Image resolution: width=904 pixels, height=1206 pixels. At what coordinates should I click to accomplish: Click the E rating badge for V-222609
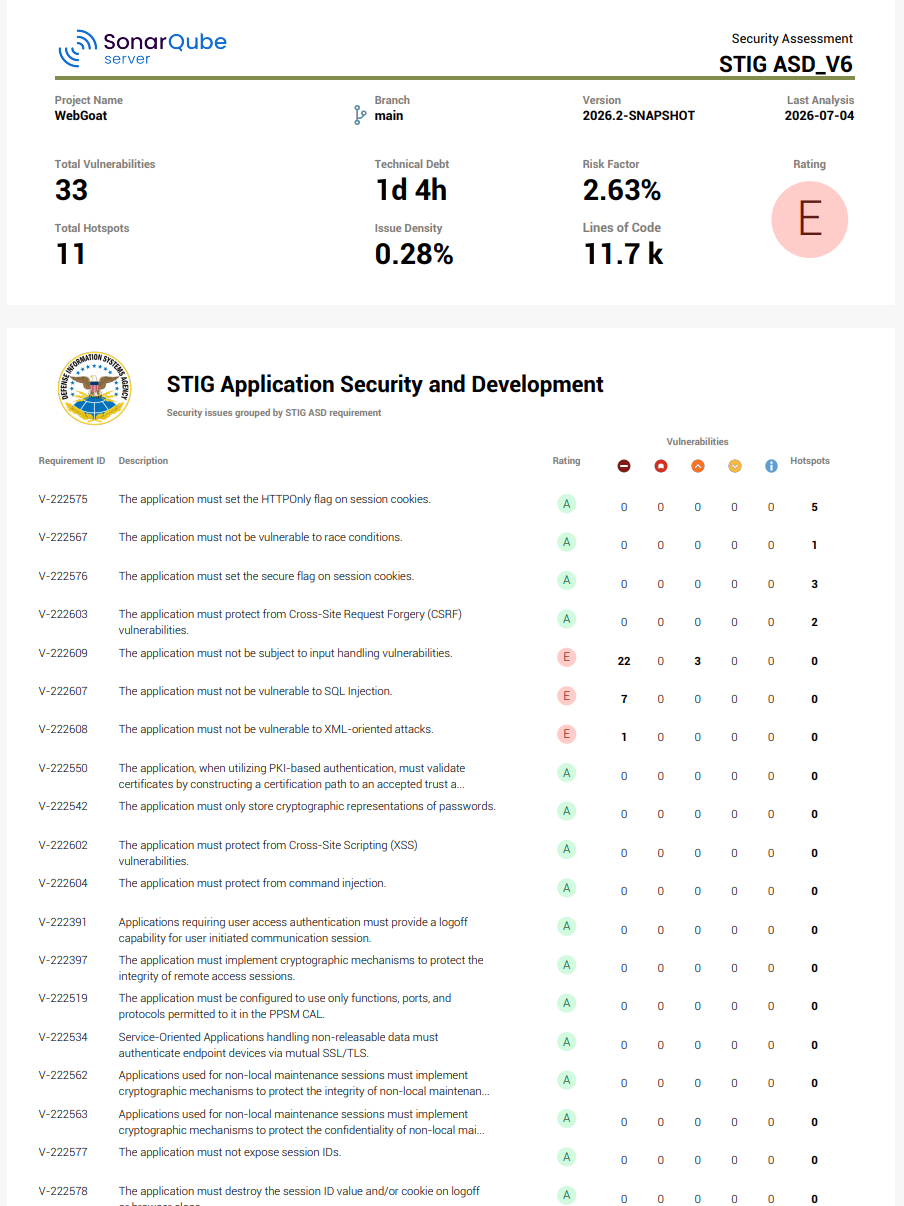coord(567,657)
